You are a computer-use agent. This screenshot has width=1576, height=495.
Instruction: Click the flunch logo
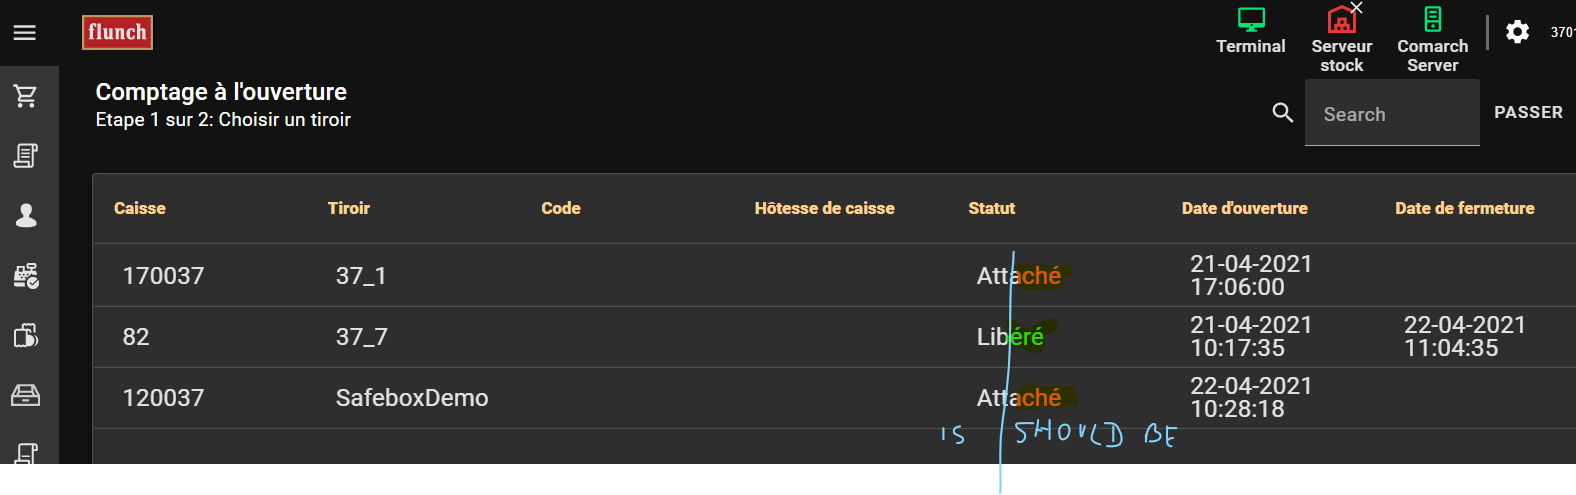(117, 32)
